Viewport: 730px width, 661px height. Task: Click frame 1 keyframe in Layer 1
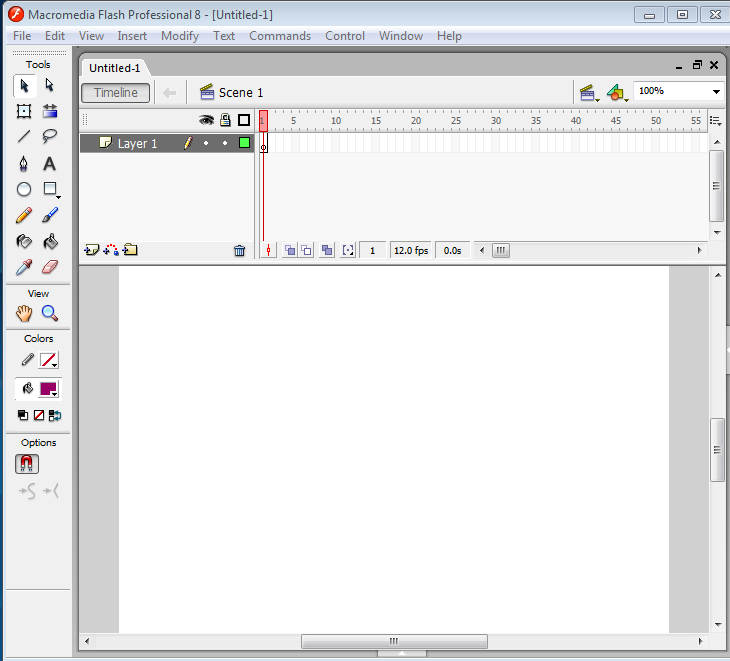tap(264, 143)
